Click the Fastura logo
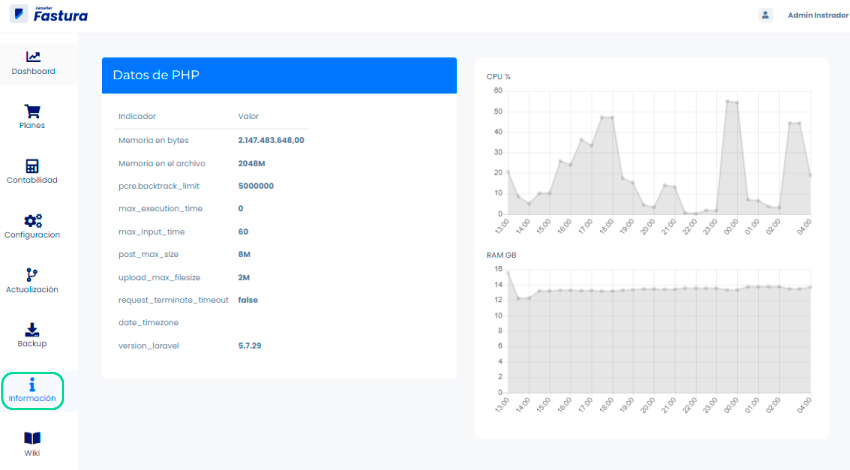Viewport: 850px width, 470px height. (x=48, y=15)
